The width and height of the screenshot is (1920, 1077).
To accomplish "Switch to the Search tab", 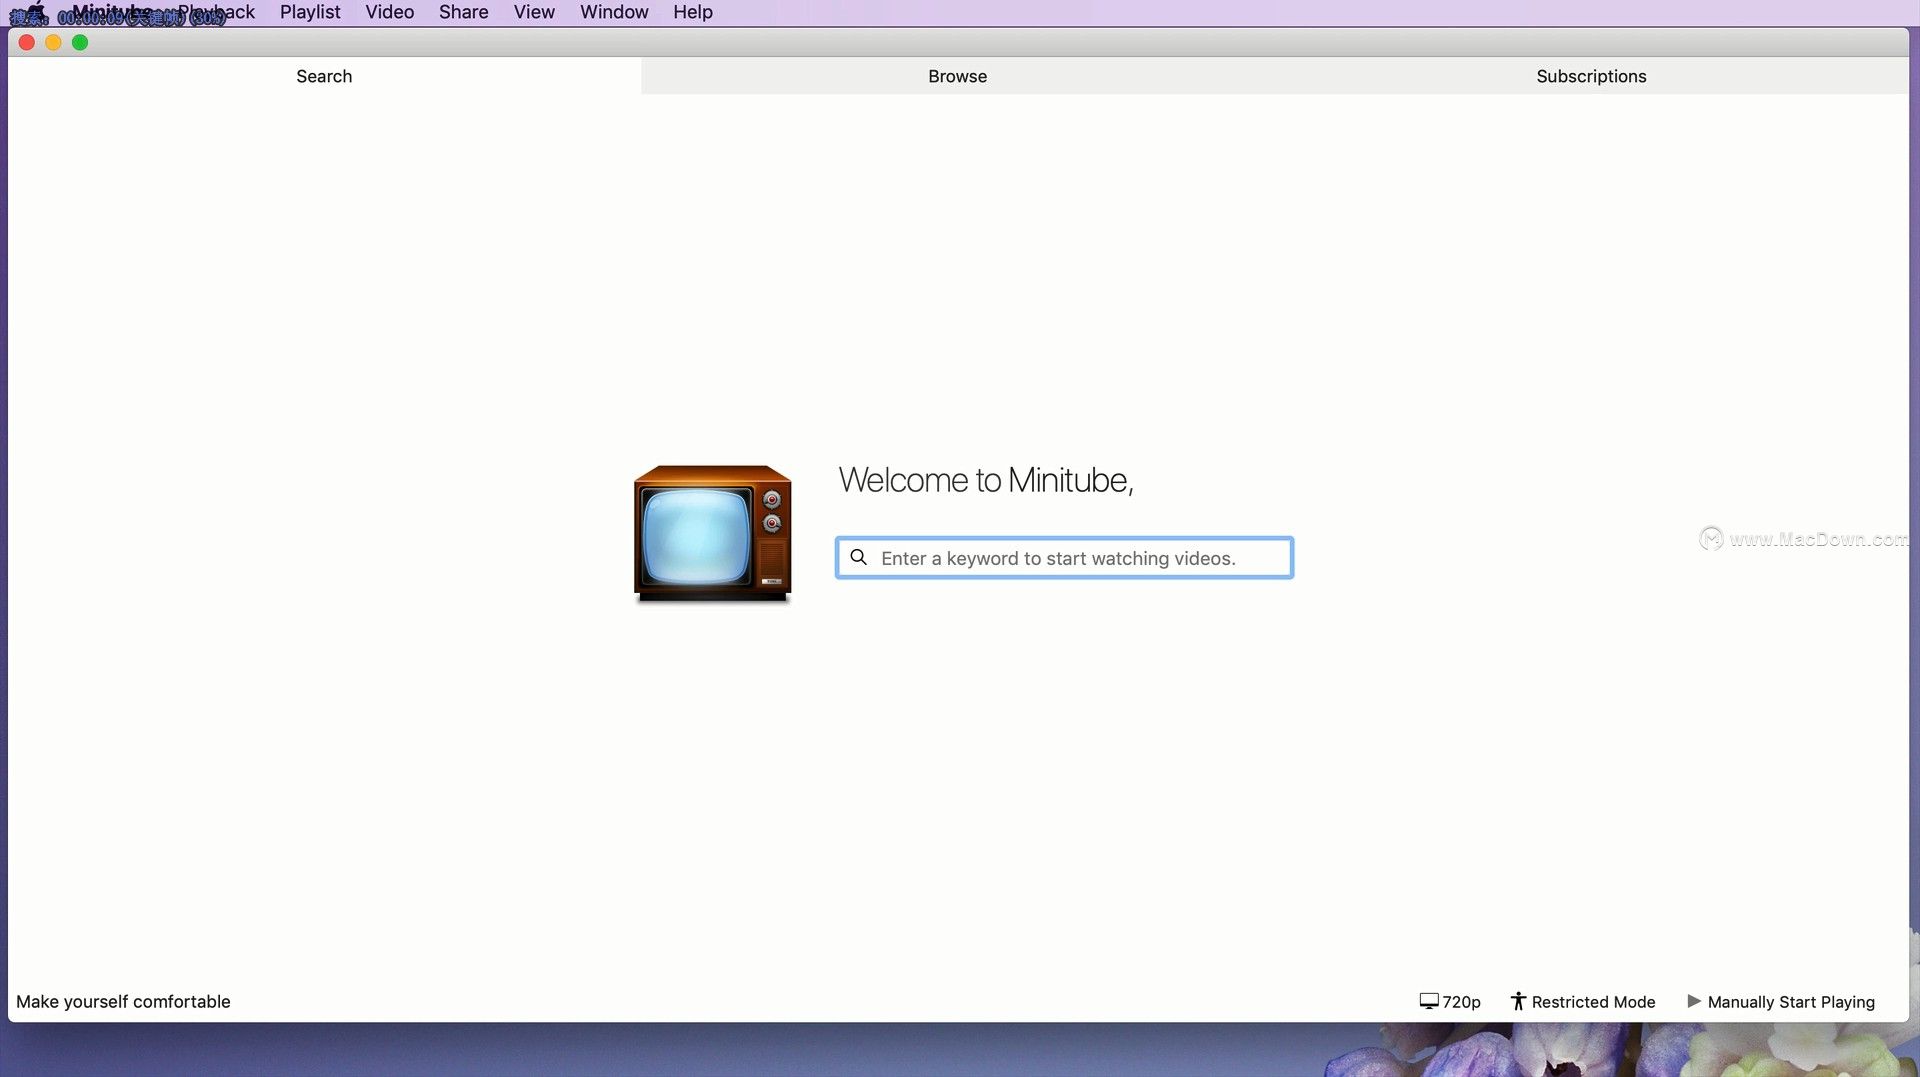I will 324,76.
